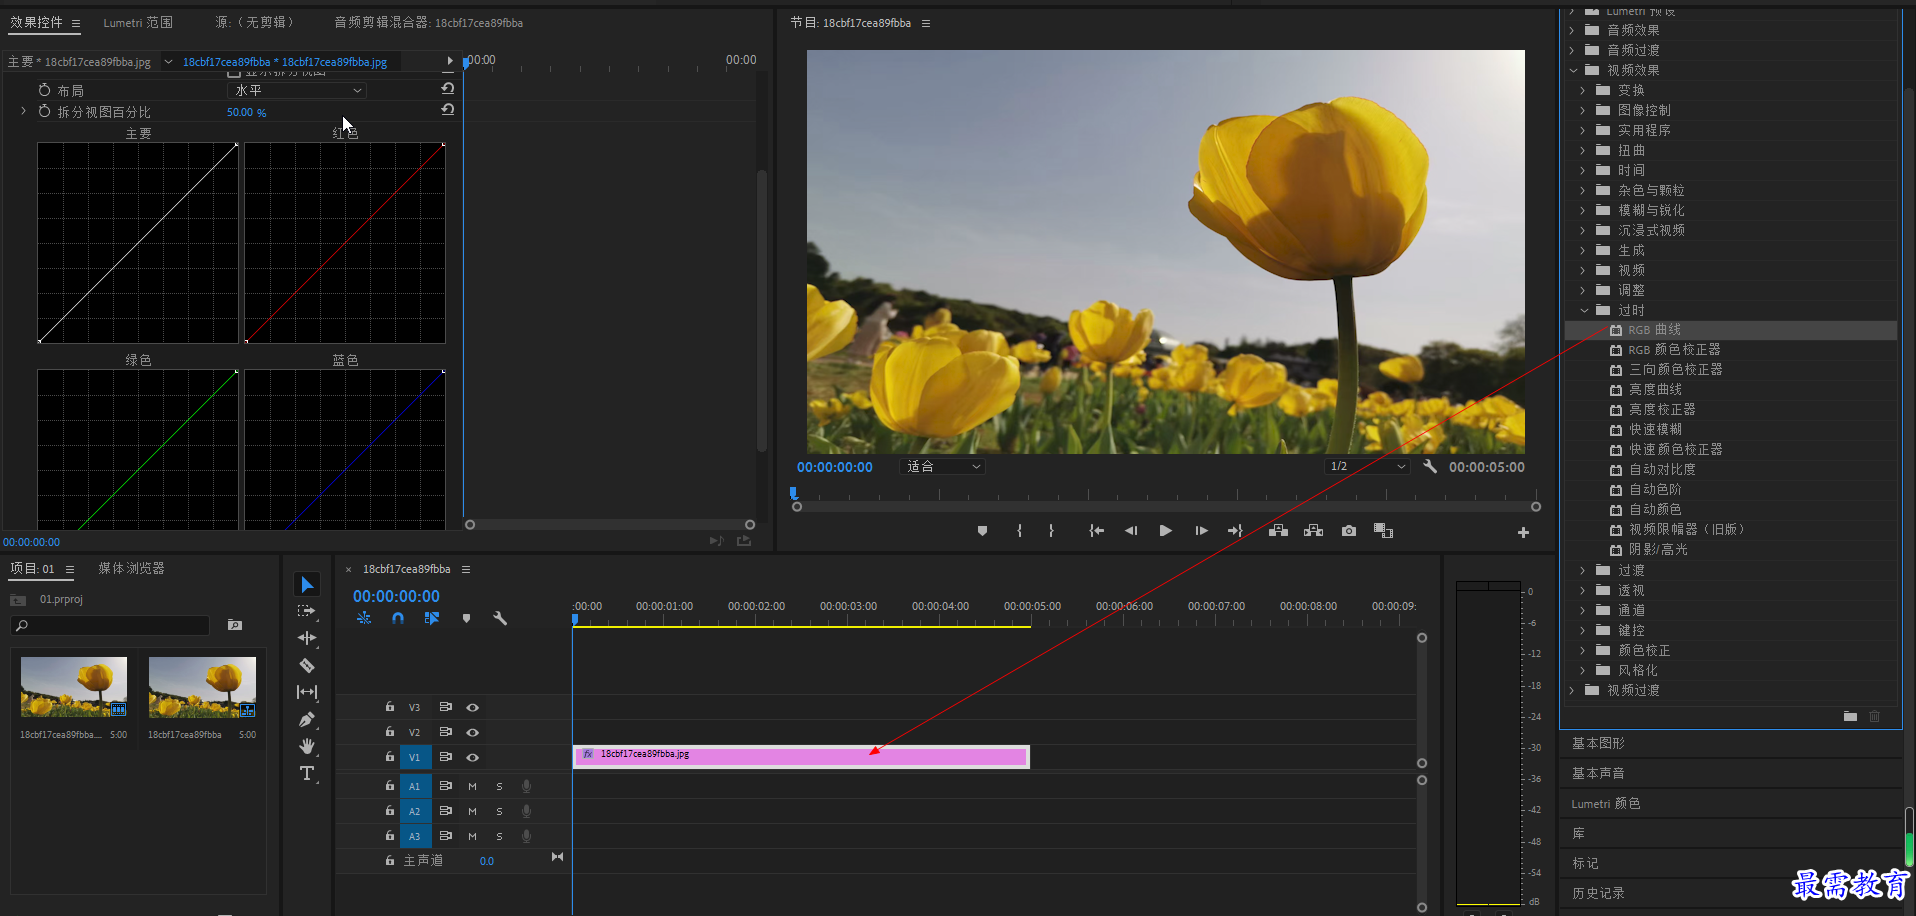Image resolution: width=1916 pixels, height=916 pixels.
Task: Select the 18cbf17cea89fbba.jpg clip on V1
Action: click(x=801, y=756)
